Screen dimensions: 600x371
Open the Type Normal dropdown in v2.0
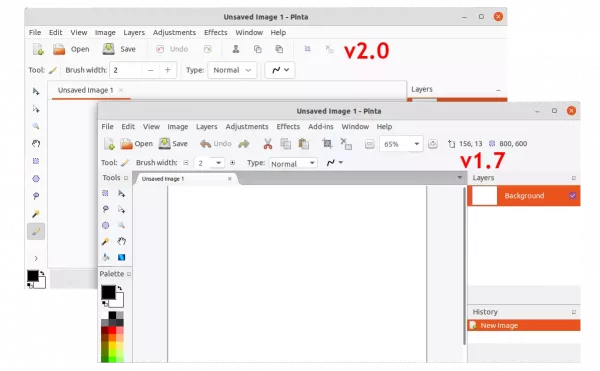(x=232, y=70)
